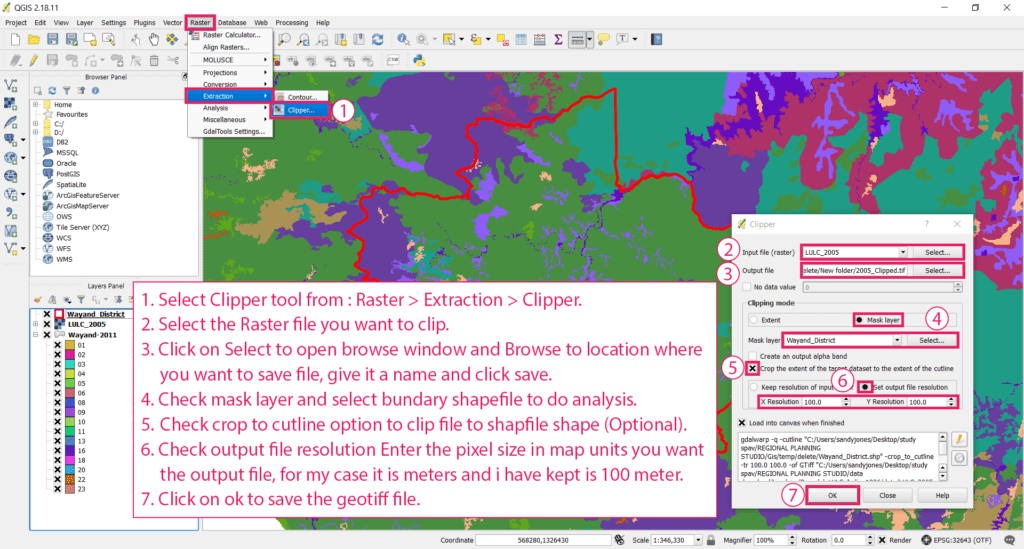Click the CSW MetaSearch icon
Image resolution: width=1024 pixels, height=549 pixels.
point(393,60)
